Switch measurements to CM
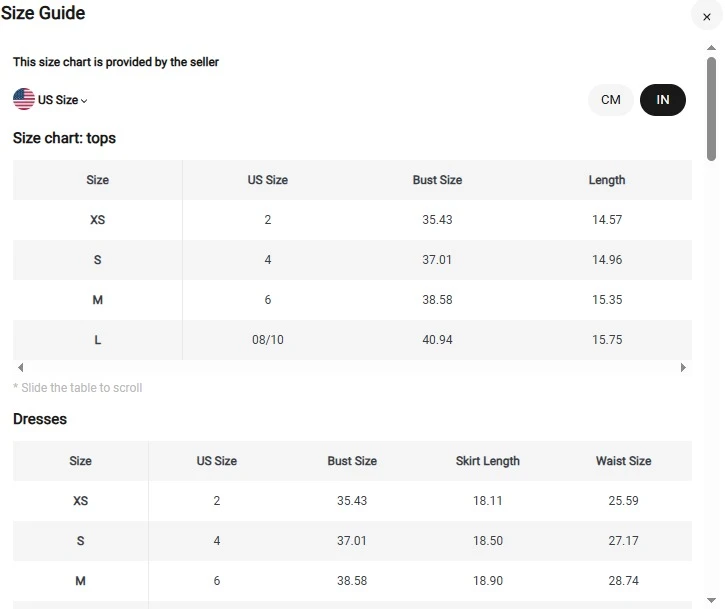Image resolution: width=725 pixels, height=609 pixels. [610, 100]
